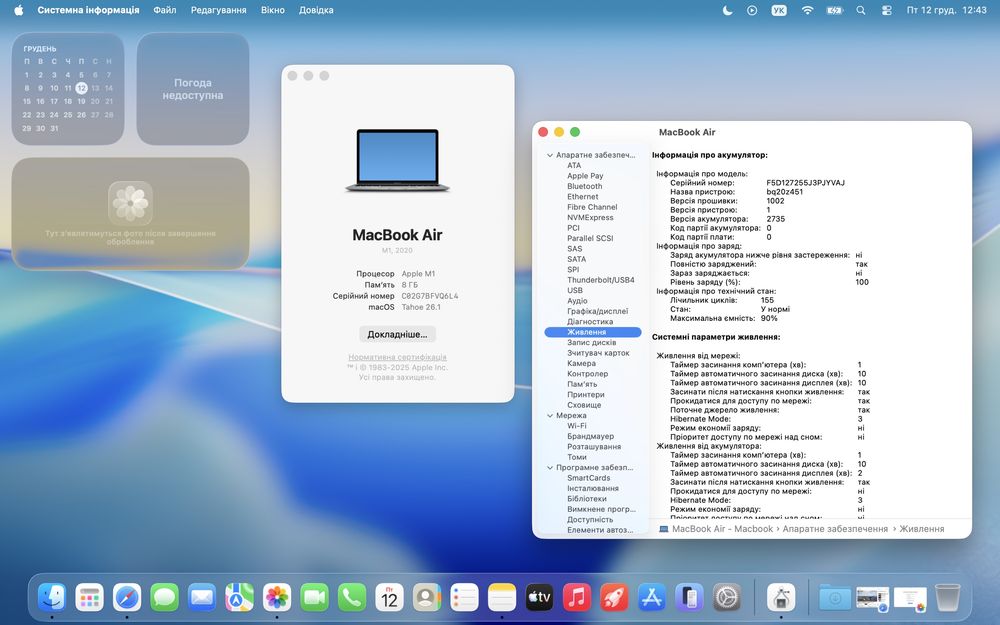Click the Wi-Fi status icon
The width and height of the screenshot is (1000, 625).
tap(807, 10)
